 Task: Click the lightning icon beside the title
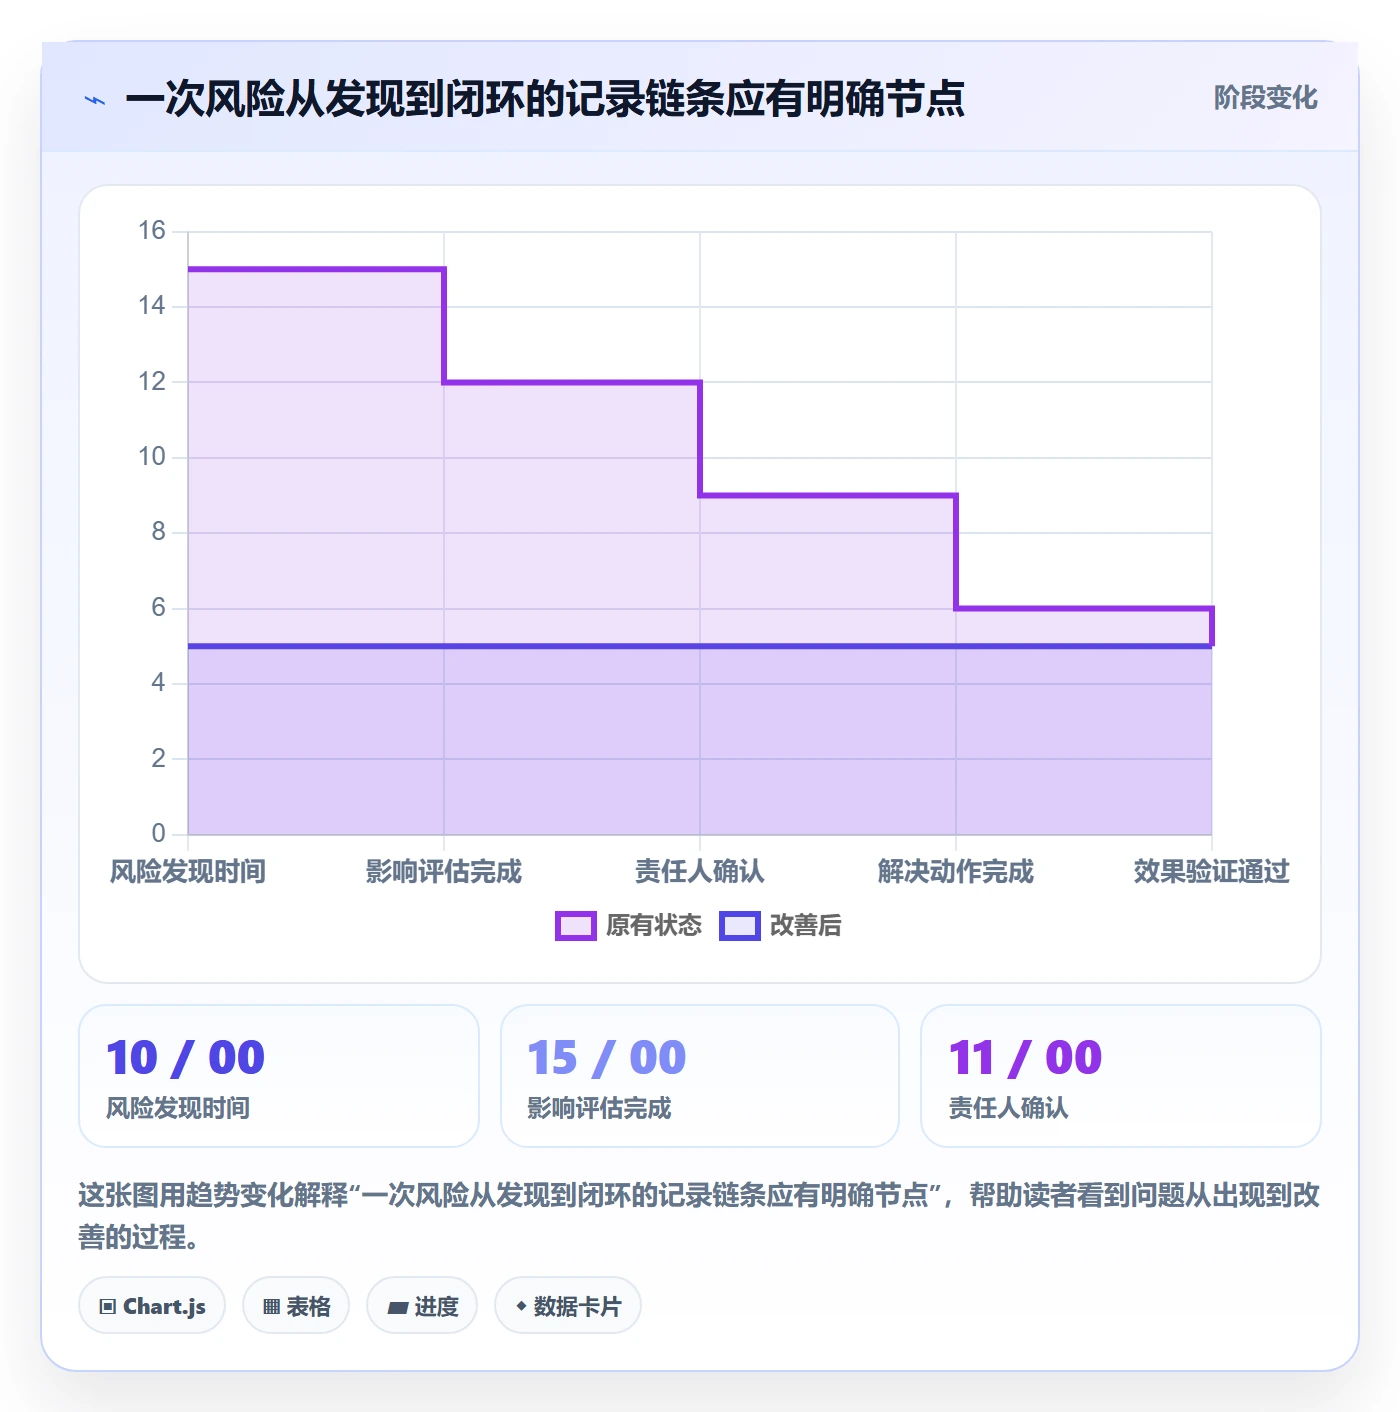pyautogui.click(x=95, y=100)
